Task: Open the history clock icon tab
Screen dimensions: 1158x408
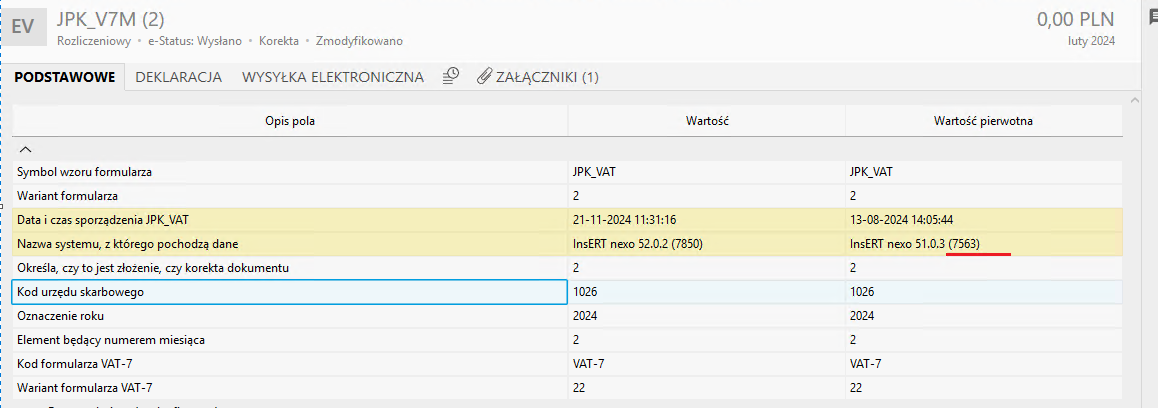Action: point(450,76)
